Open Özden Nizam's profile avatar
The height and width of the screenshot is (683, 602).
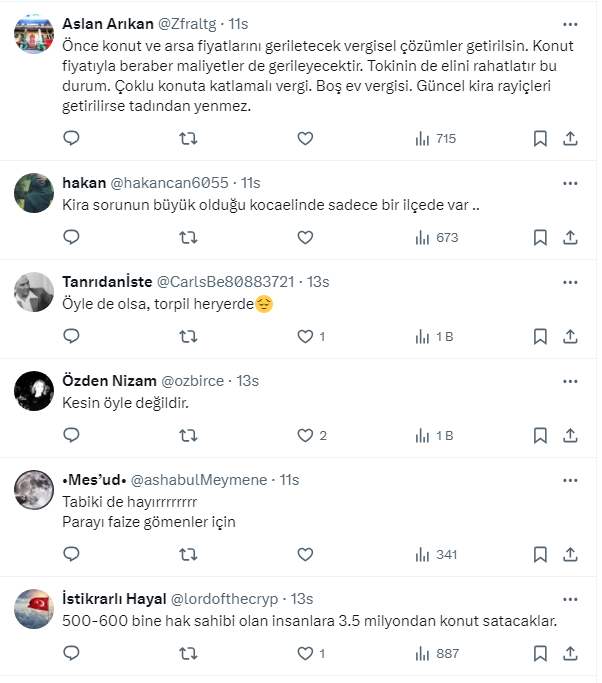pos(34,390)
